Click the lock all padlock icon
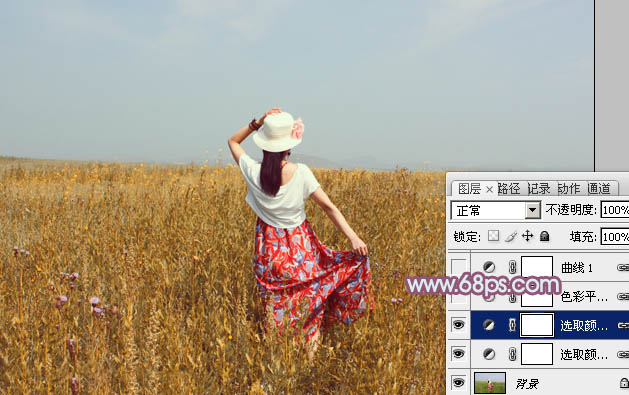The width and height of the screenshot is (629, 395). 544,236
